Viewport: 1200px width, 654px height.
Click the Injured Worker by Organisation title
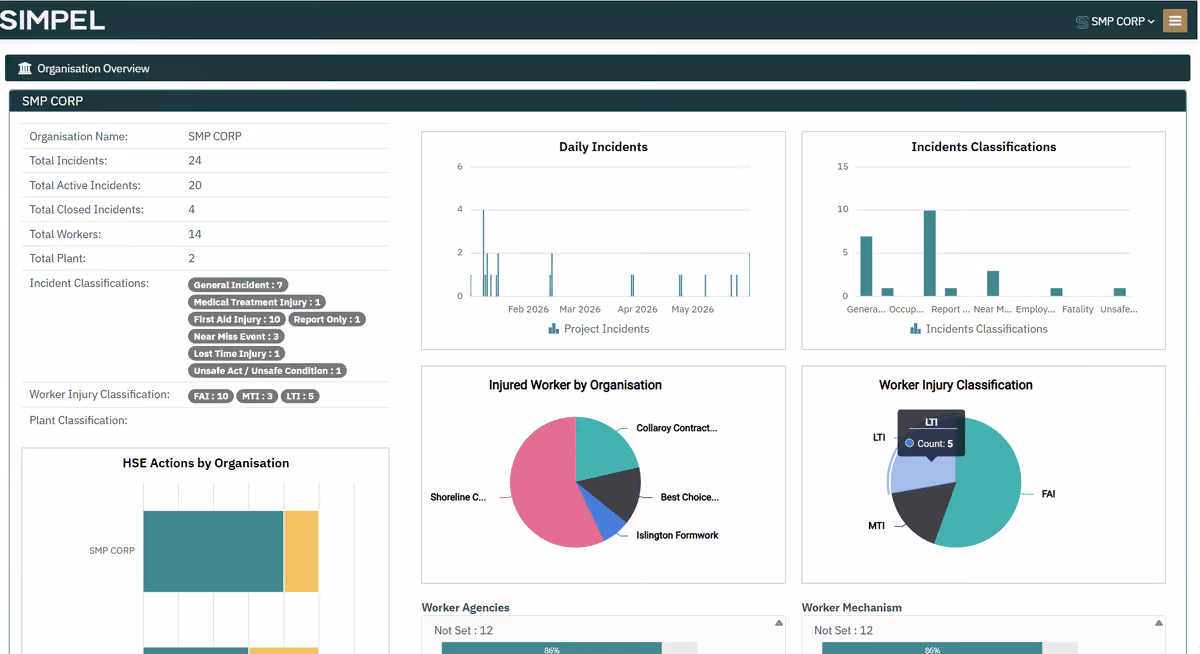[x=575, y=385]
